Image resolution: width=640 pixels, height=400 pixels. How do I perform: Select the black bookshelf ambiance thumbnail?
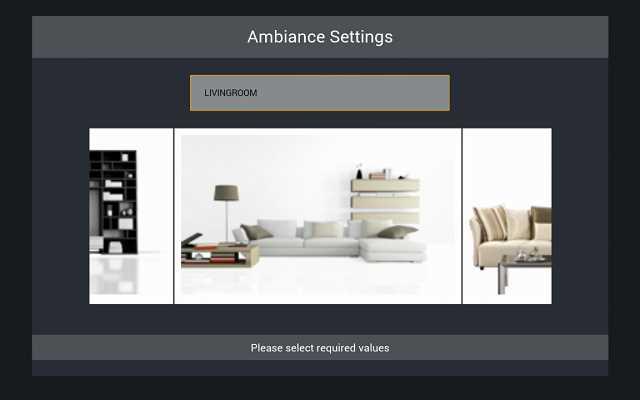[131, 216]
